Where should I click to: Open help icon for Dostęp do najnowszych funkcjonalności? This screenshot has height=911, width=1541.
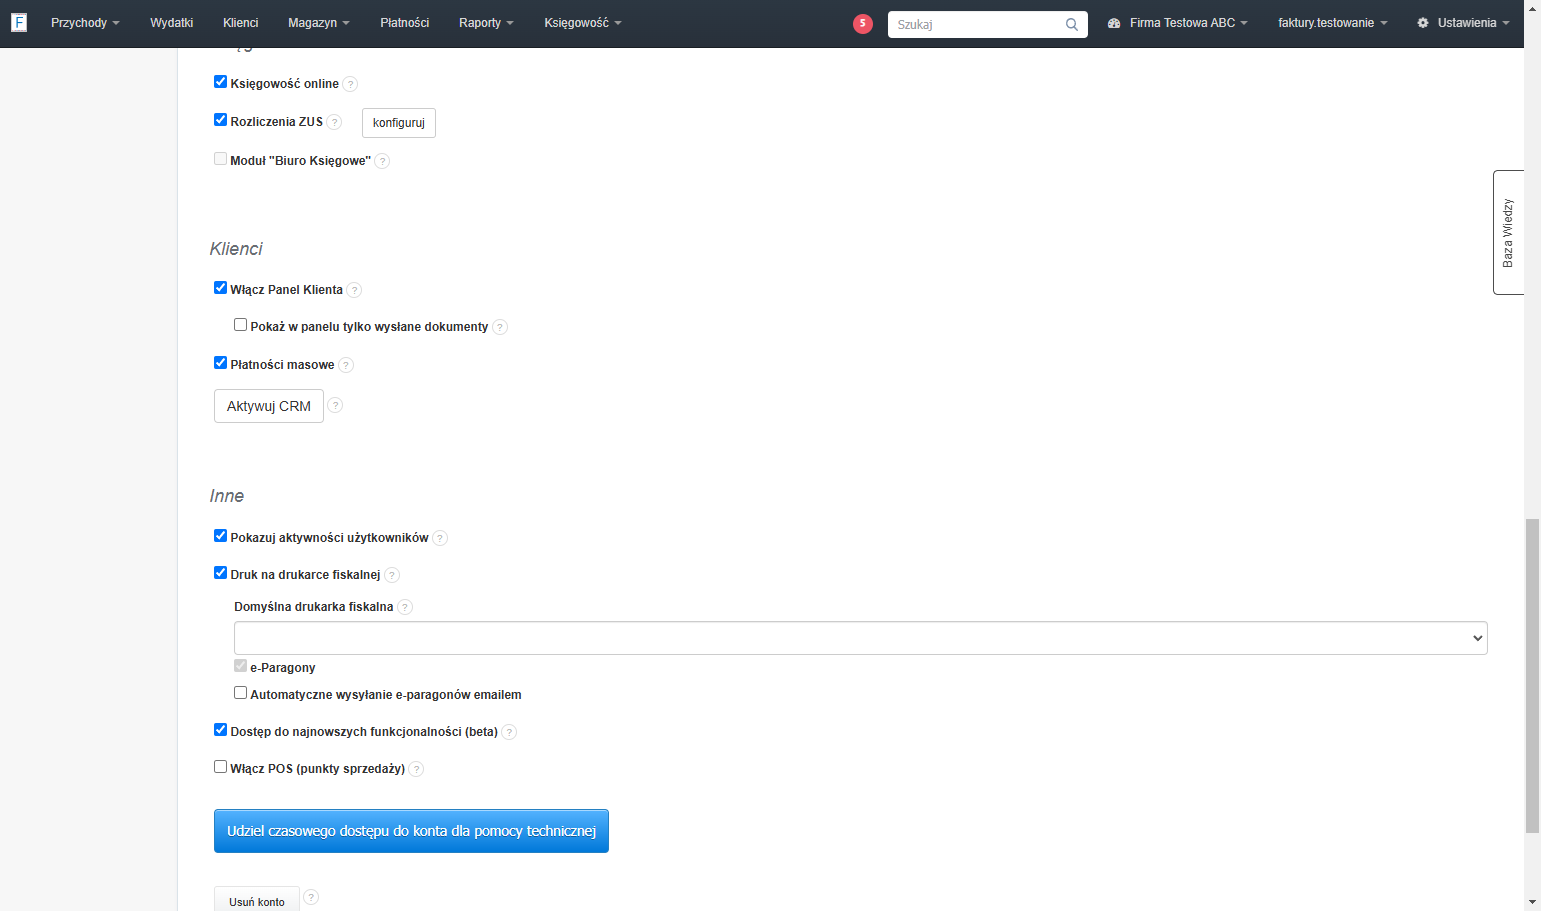(x=509, y=732)
